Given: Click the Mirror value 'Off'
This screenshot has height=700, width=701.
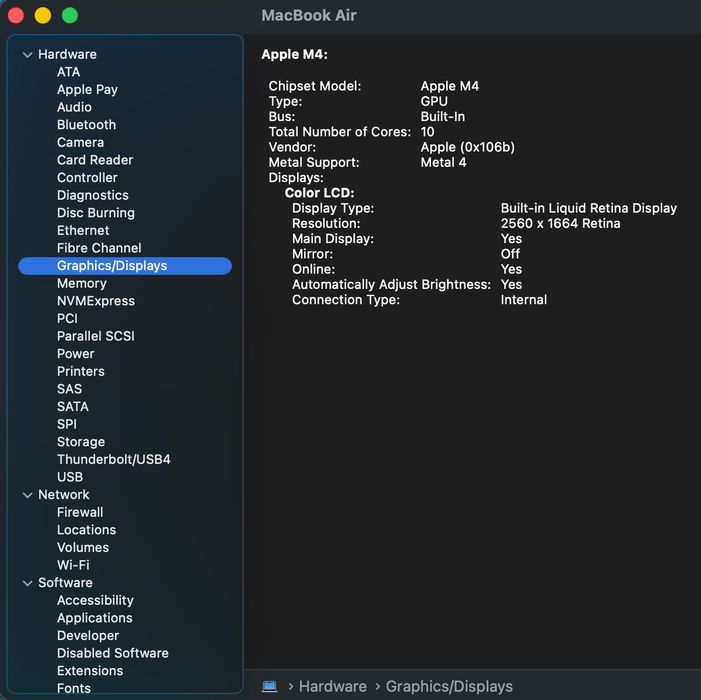Looking at the screenshot, I should coord(510,254).
